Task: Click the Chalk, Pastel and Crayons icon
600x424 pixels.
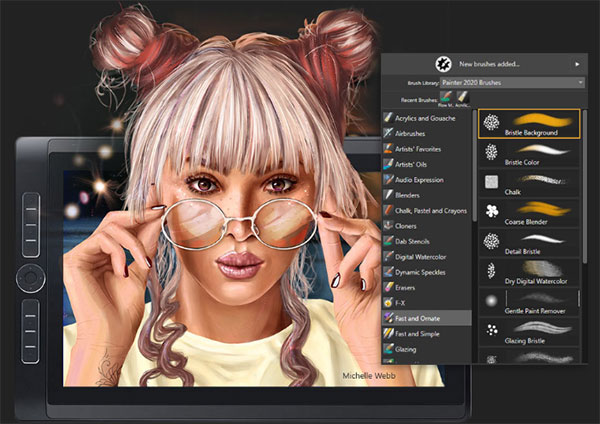Action: pyautogui.click(x=388, y=210)
